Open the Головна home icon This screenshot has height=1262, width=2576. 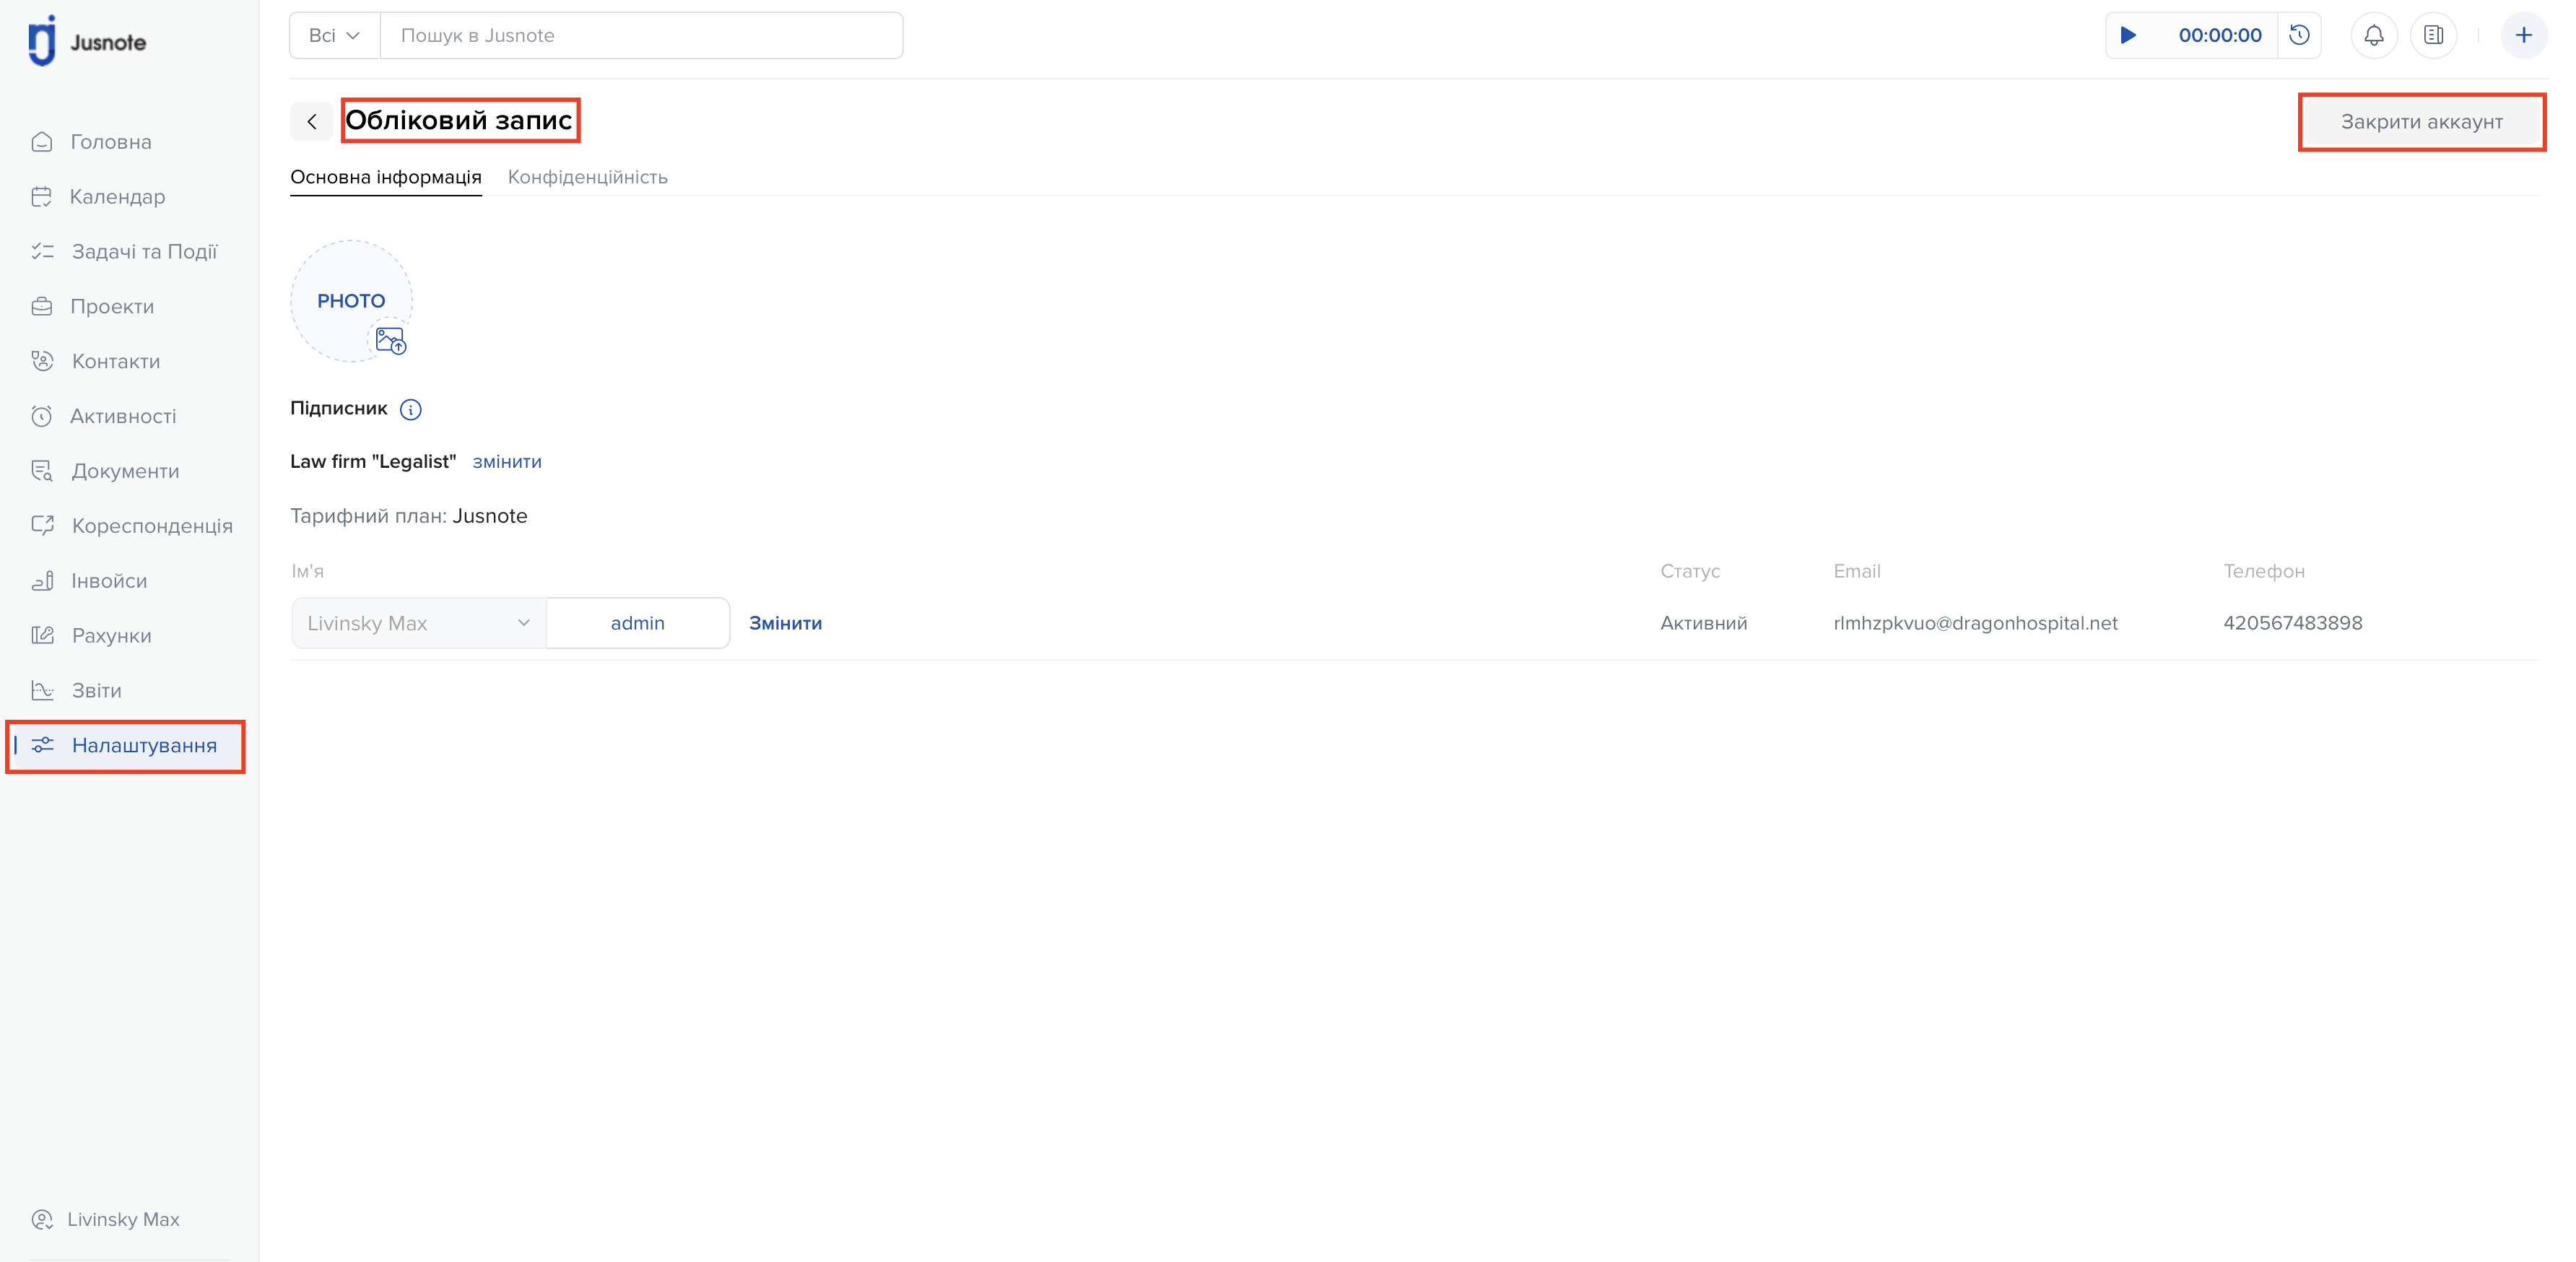tap(42, 142)
